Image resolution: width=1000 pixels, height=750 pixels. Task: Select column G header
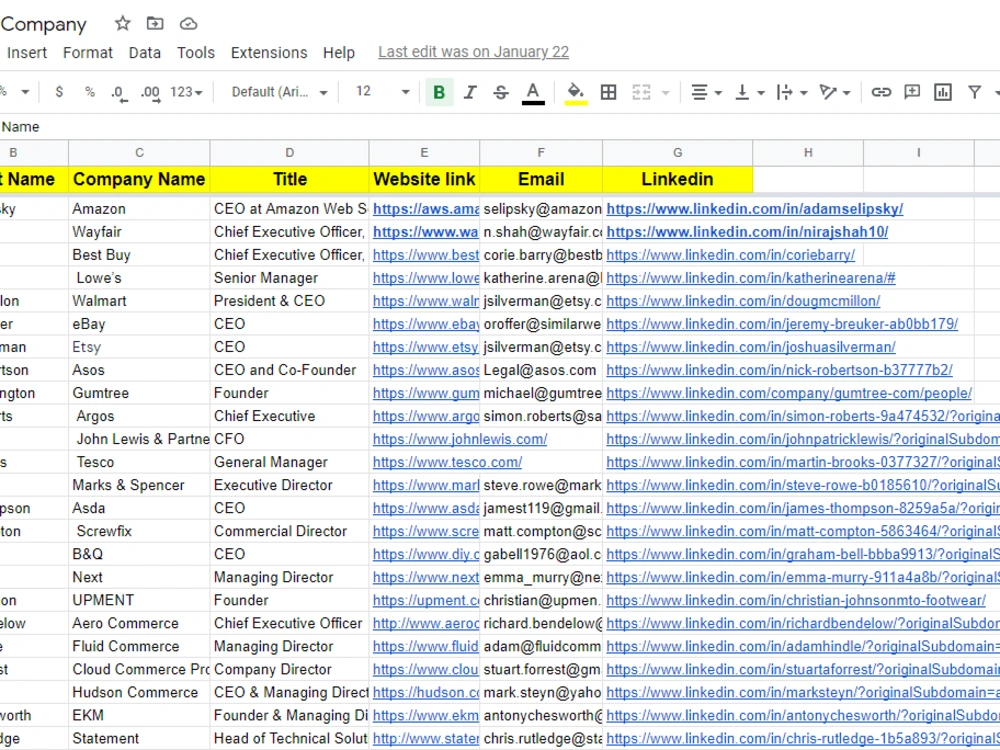(x=677, y=152)
